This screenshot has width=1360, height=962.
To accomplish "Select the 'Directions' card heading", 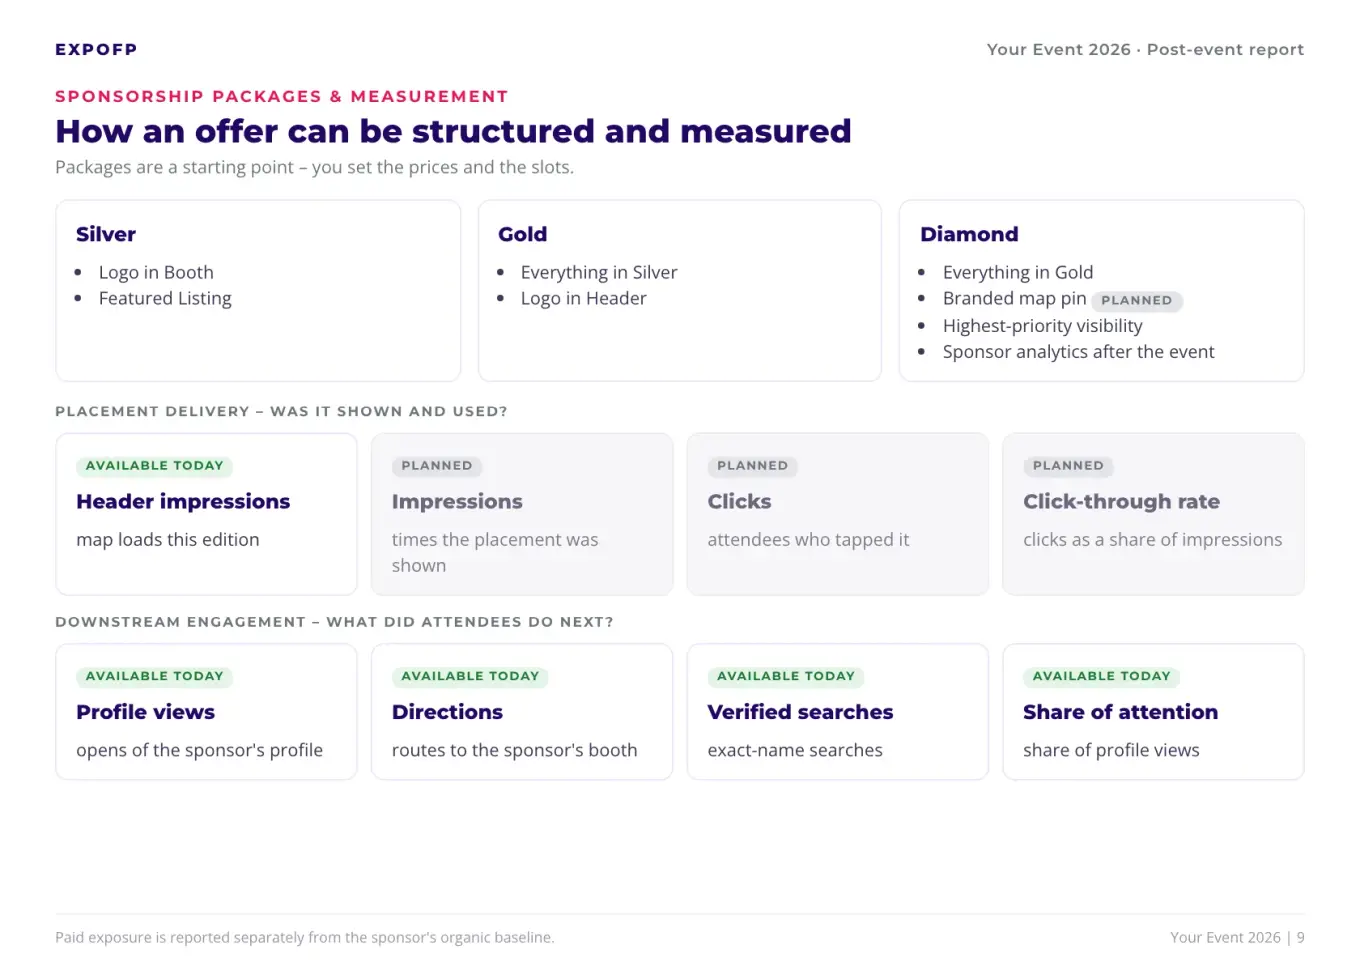I will pyautogui.click(x=448, y=712).
